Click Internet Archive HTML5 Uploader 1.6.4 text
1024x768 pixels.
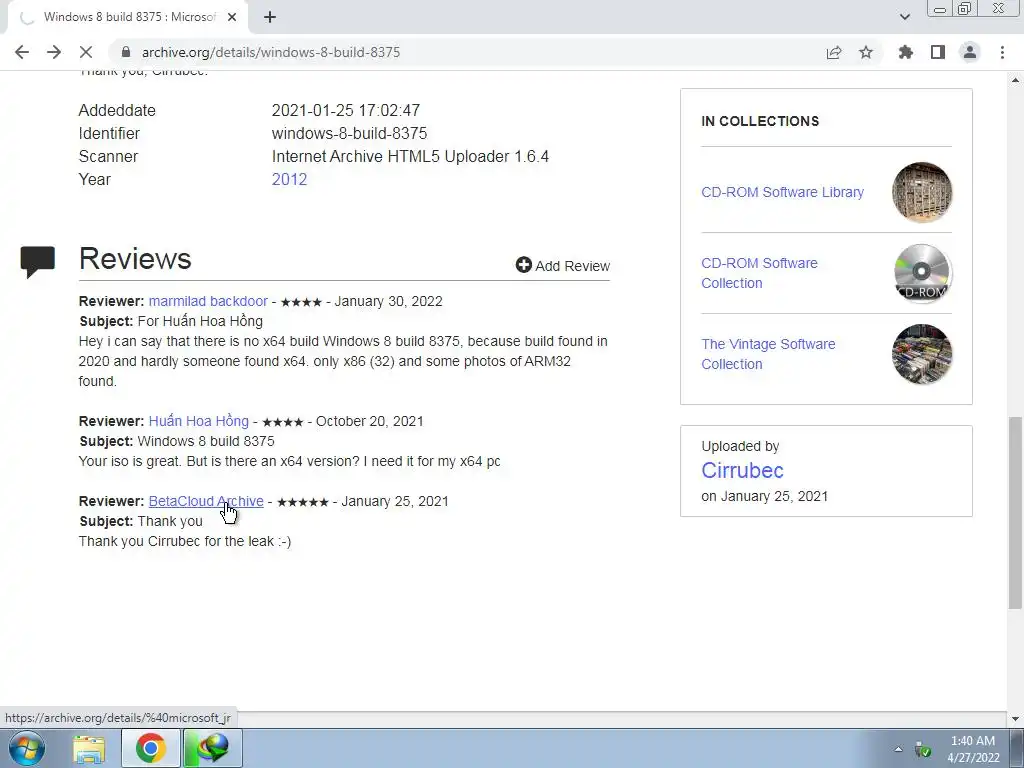coord(410,157)
